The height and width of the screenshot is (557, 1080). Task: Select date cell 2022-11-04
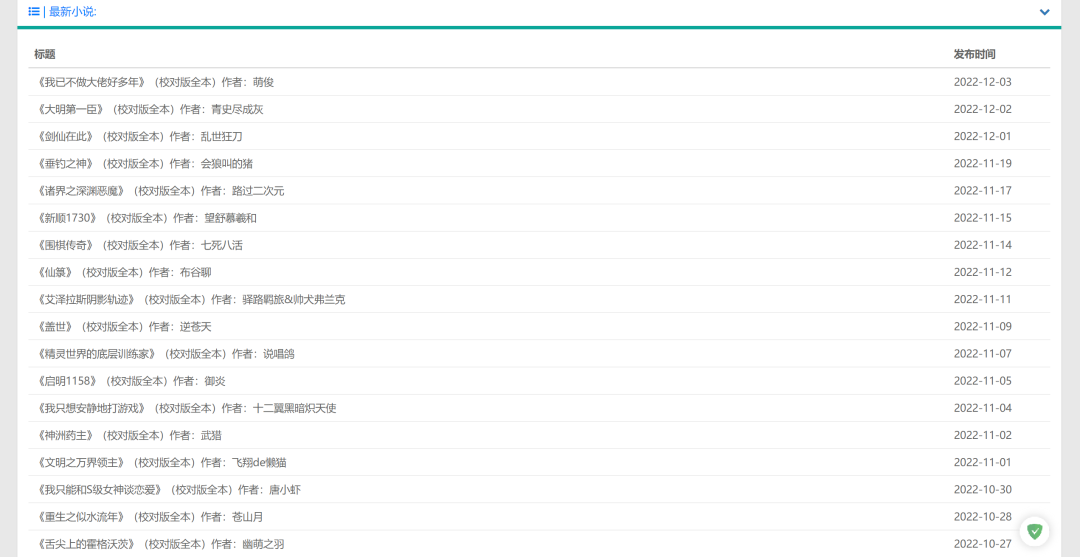[983, 408]
